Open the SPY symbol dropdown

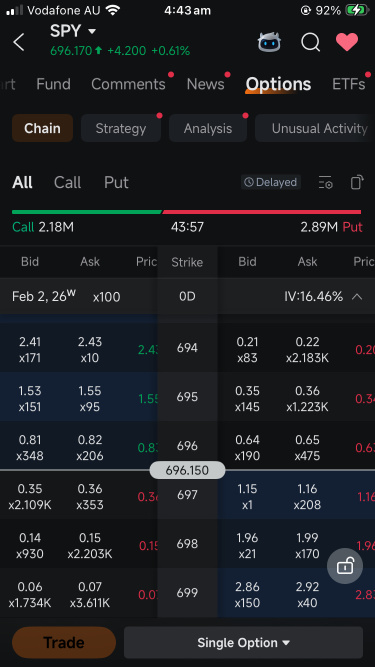(73, 31)
